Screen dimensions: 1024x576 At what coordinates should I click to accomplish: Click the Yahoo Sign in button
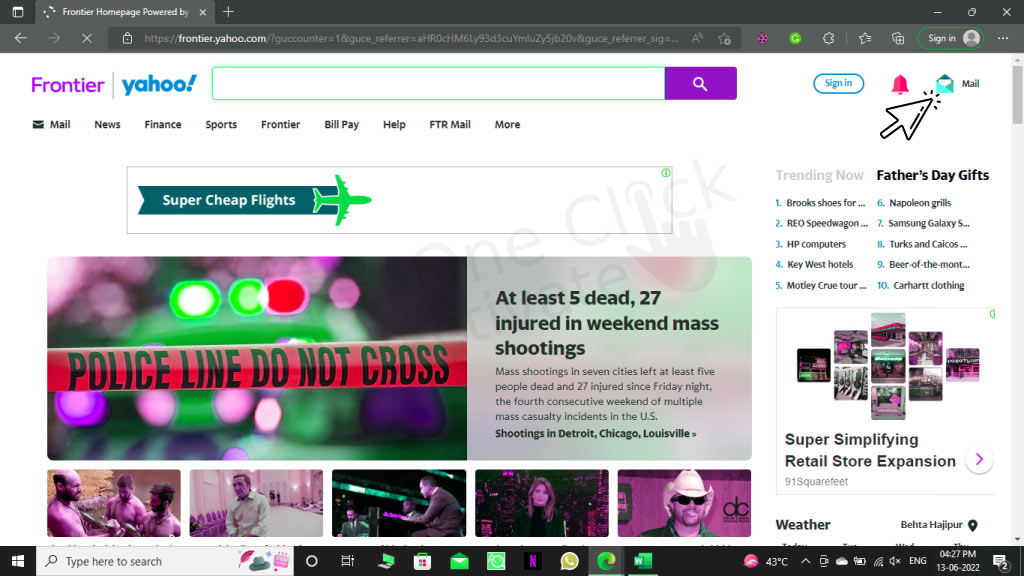838,84
